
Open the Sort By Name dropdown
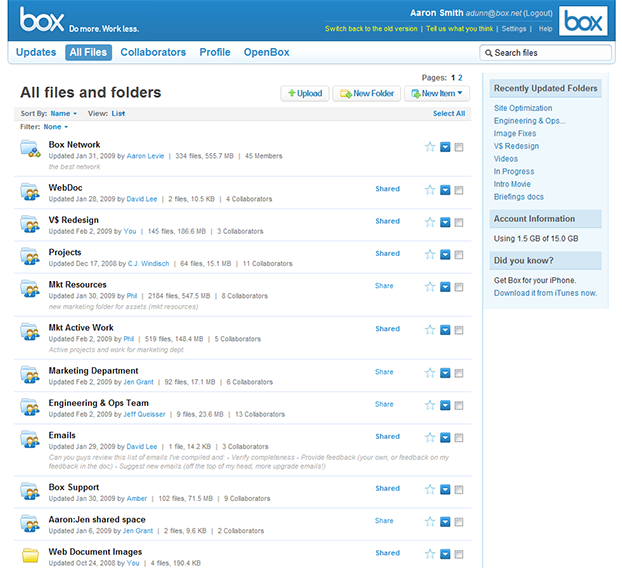[x=63, y=113]
